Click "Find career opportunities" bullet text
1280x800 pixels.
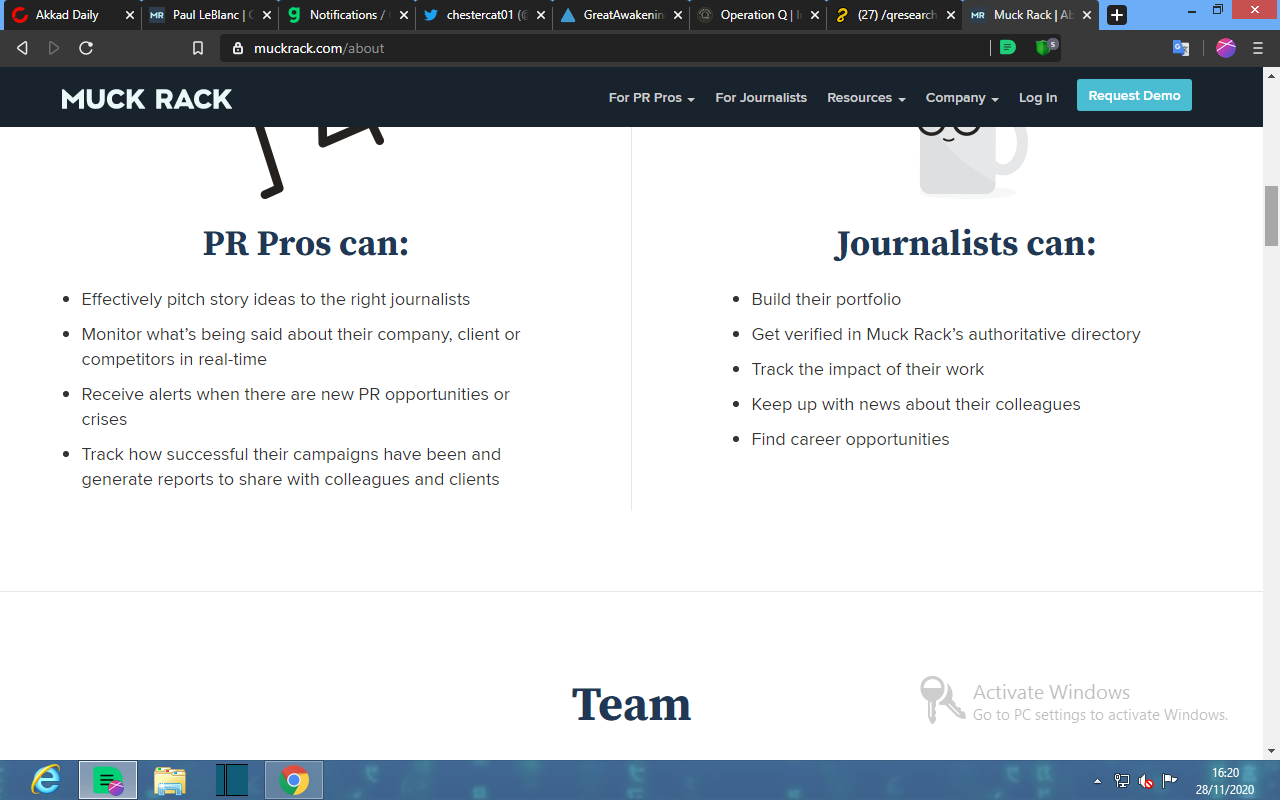point(850,439)
